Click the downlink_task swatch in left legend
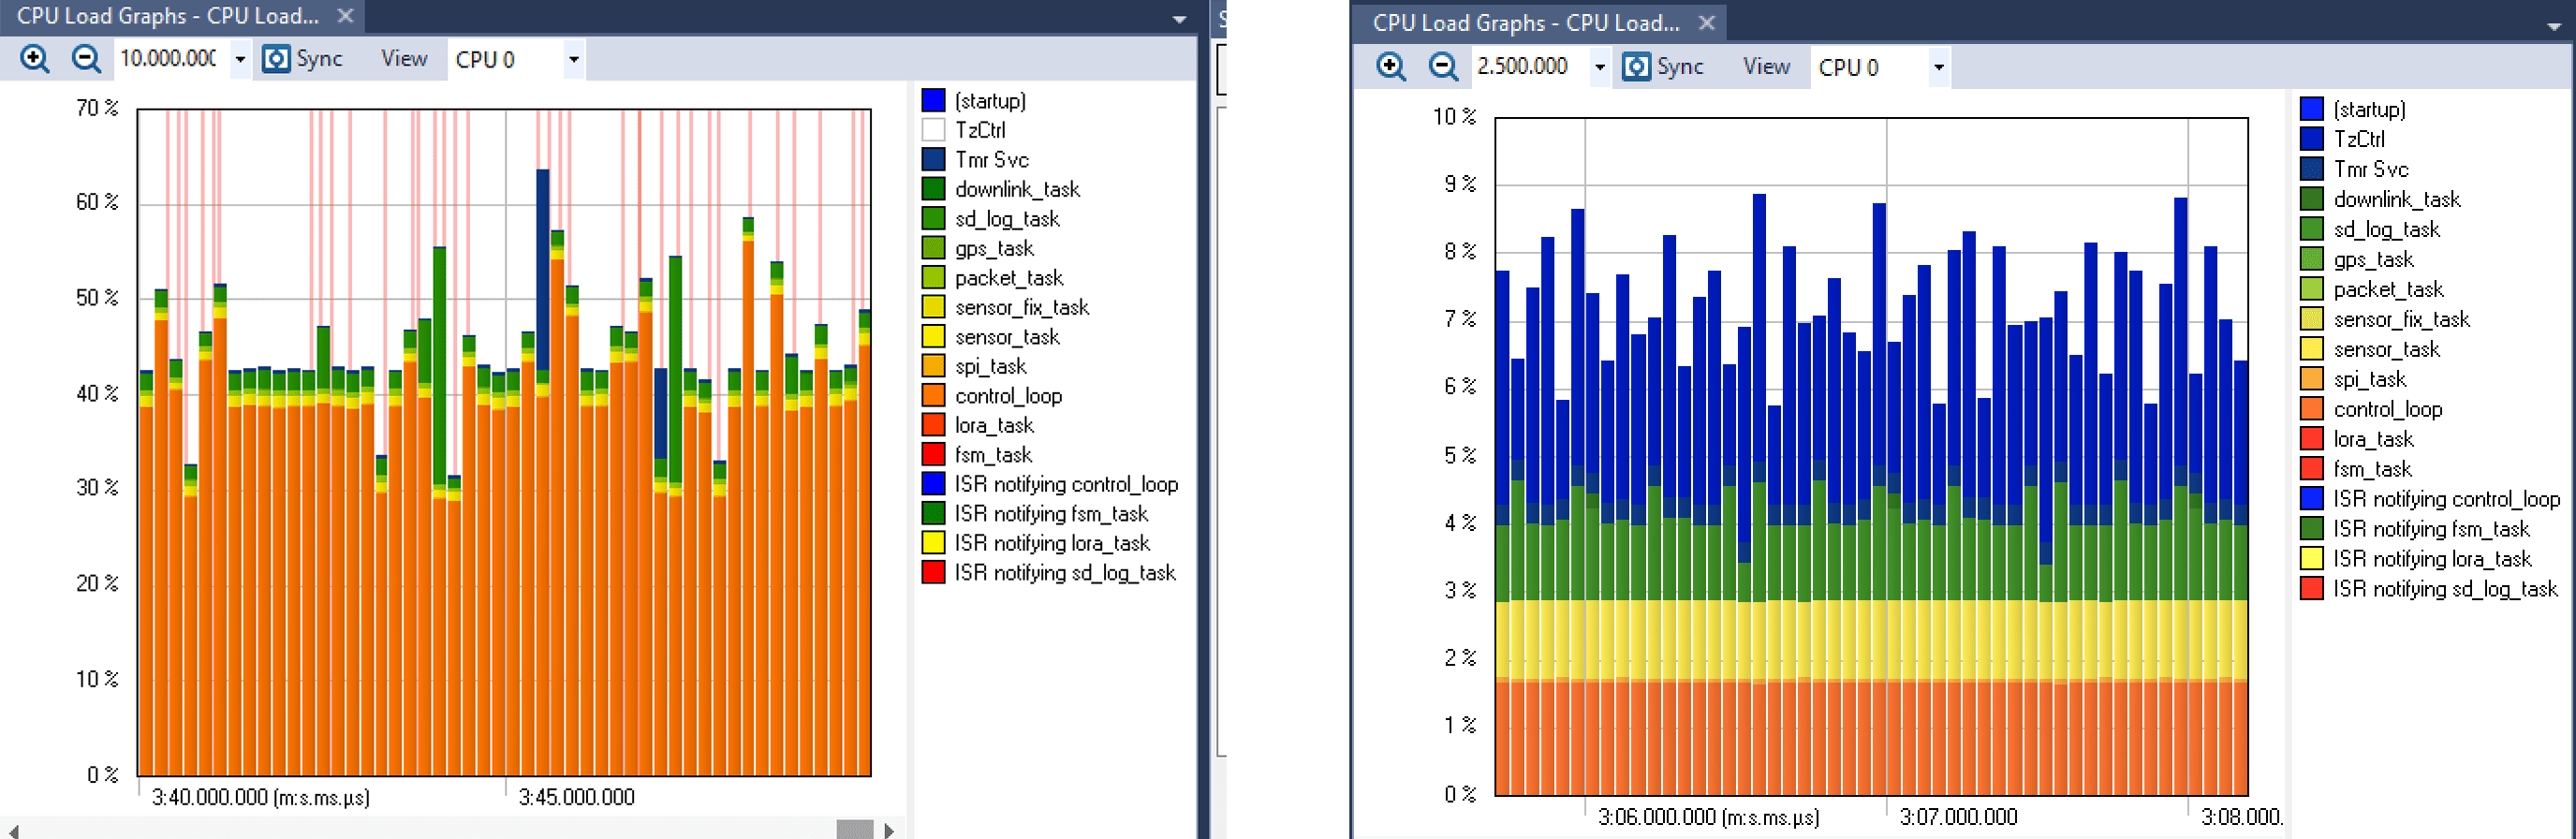This screenshot has height=839, width=2576. [x=933, y=188]
